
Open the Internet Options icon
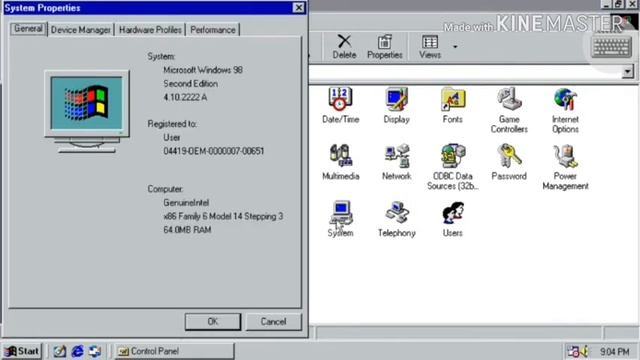pyautogui.click(x=565, y=110)
